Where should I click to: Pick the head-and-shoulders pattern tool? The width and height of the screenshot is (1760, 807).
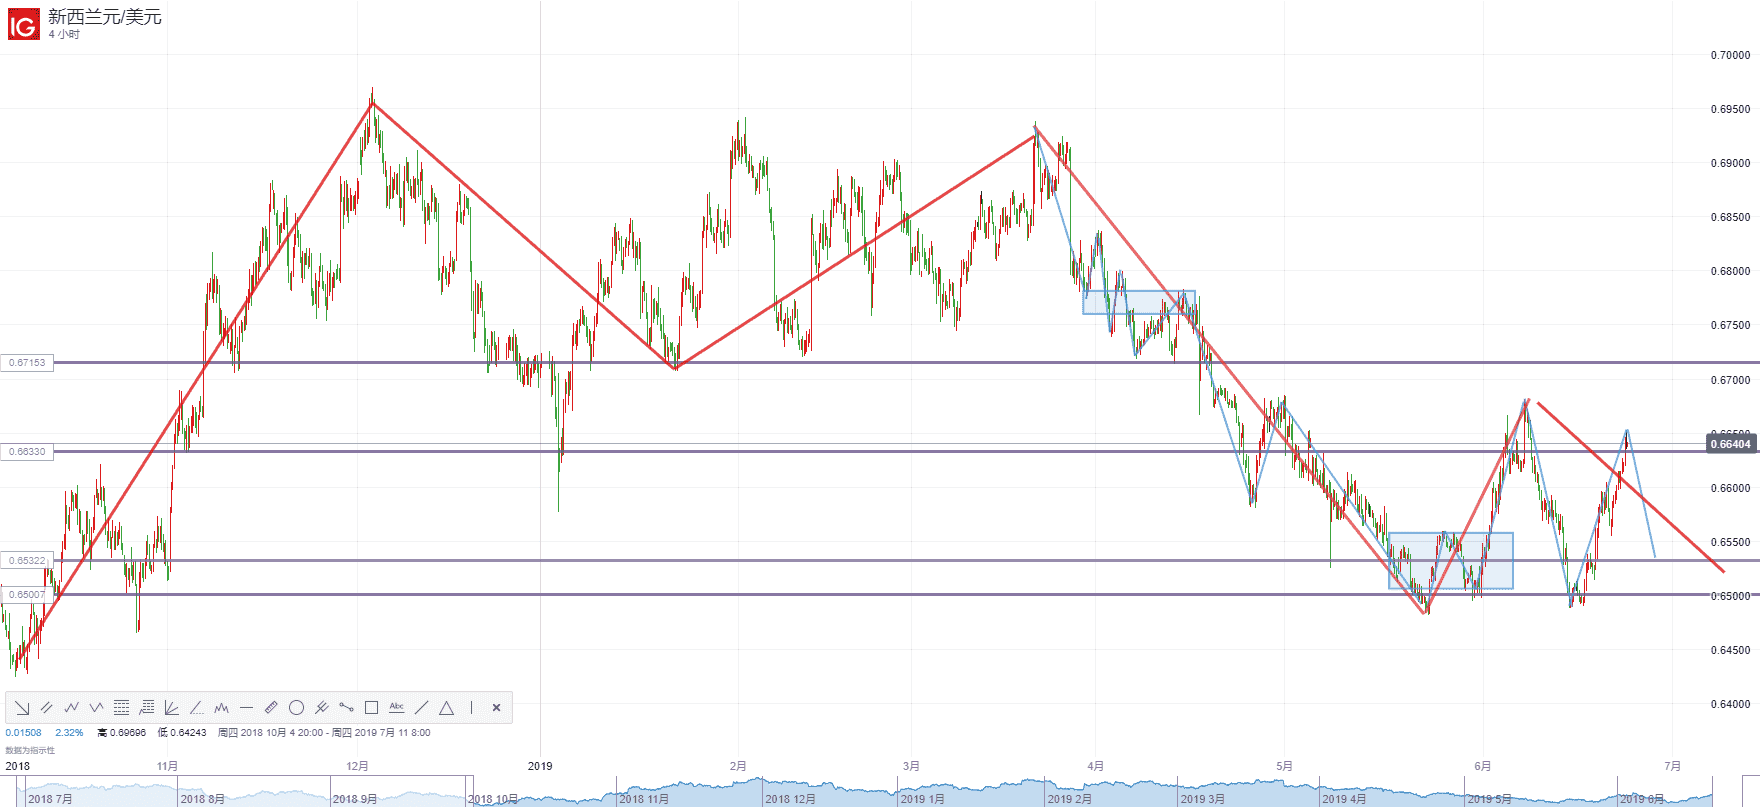(x=222, y=708)
